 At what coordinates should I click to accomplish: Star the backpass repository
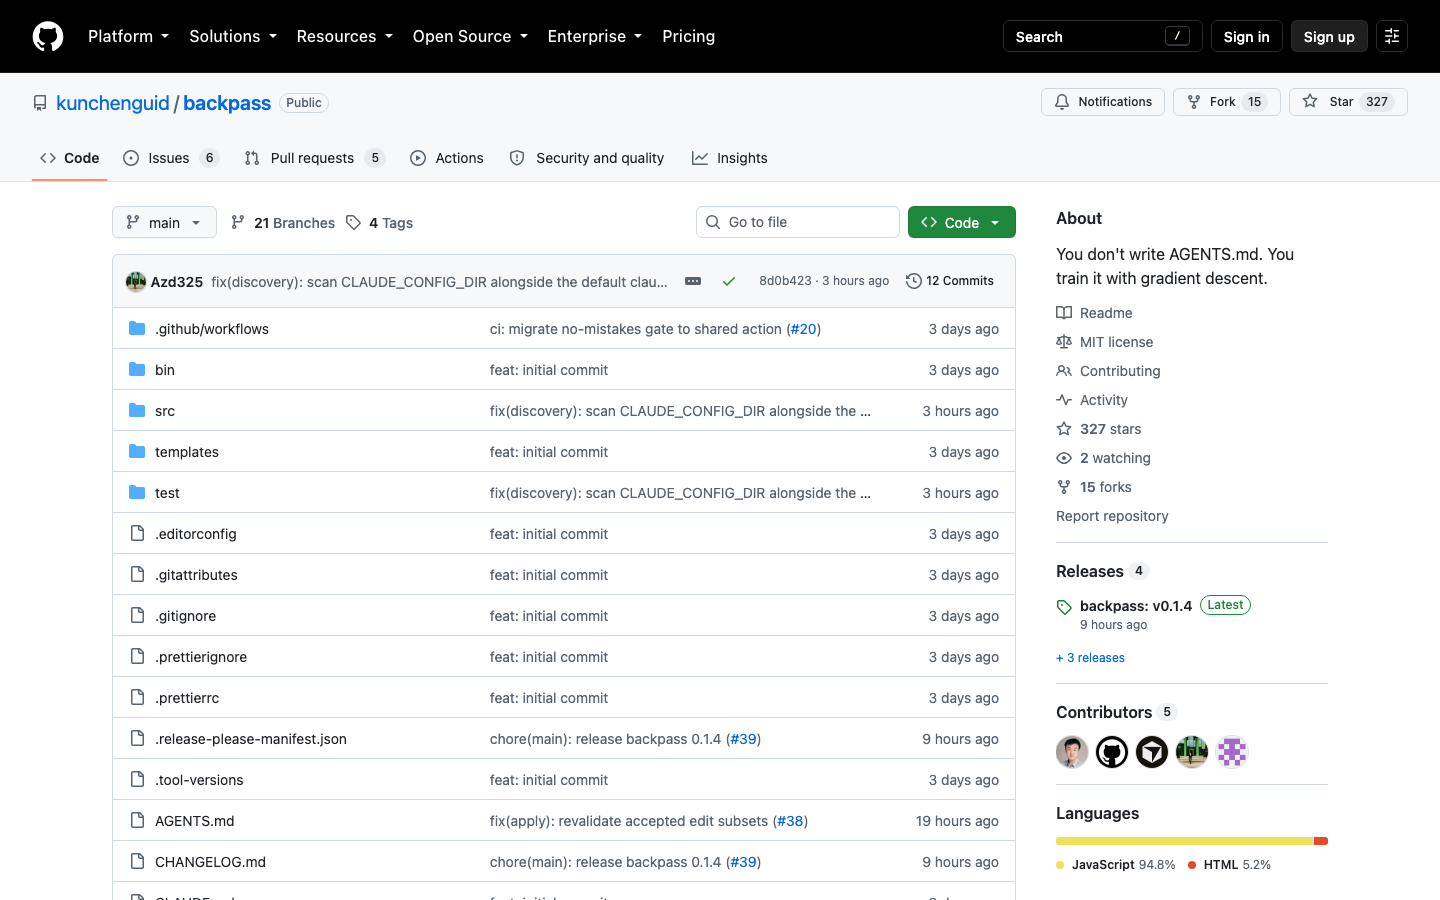tap(1348, 102)
